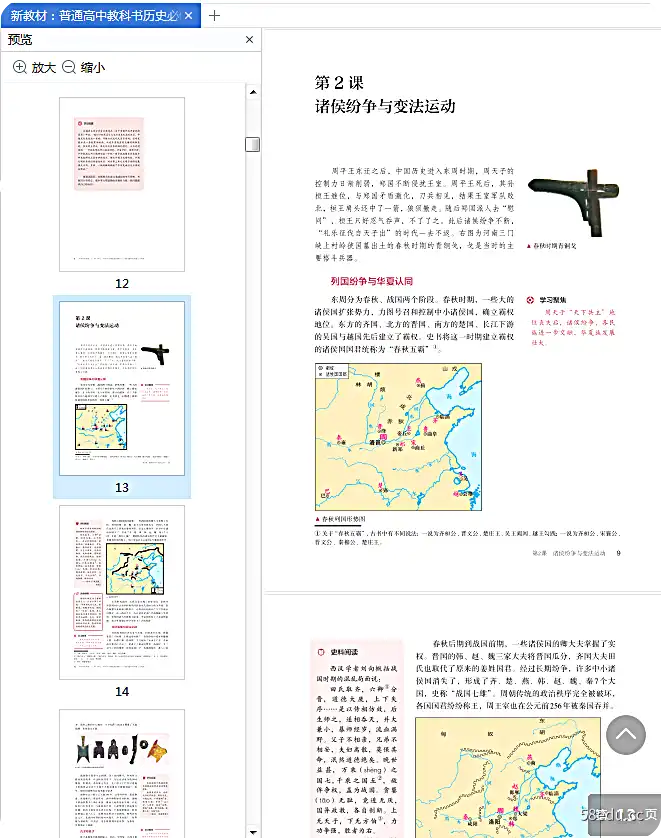Click the back-to-top round arrow button

[x=626, y=735]
